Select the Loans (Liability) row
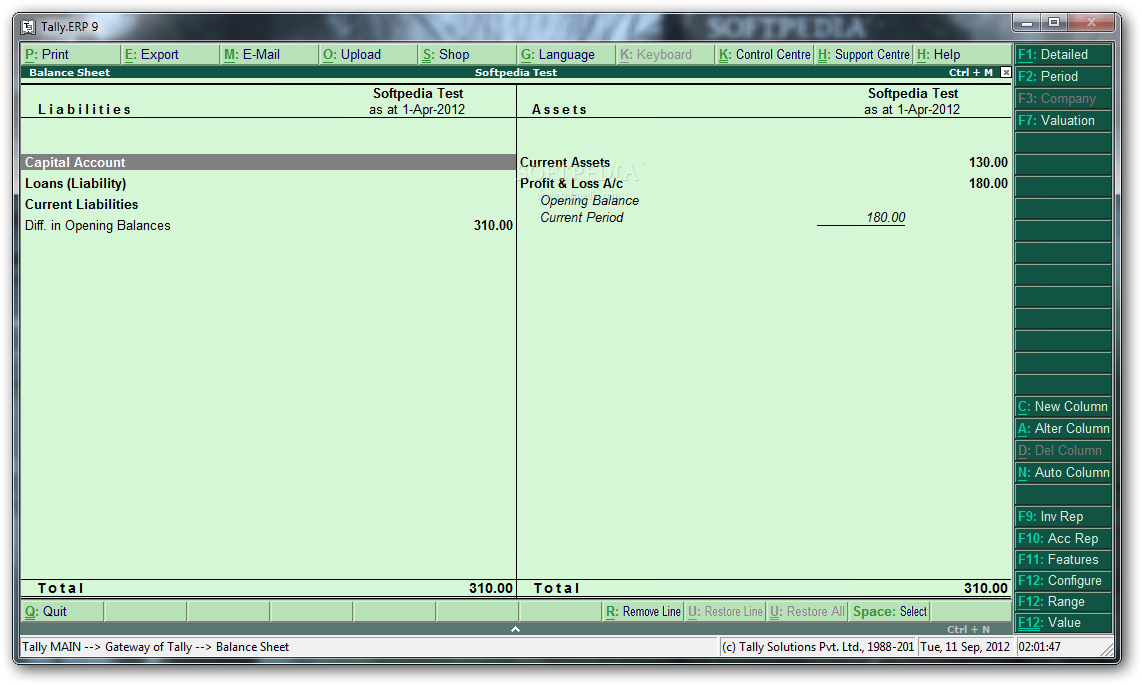 tap(268, 183)
